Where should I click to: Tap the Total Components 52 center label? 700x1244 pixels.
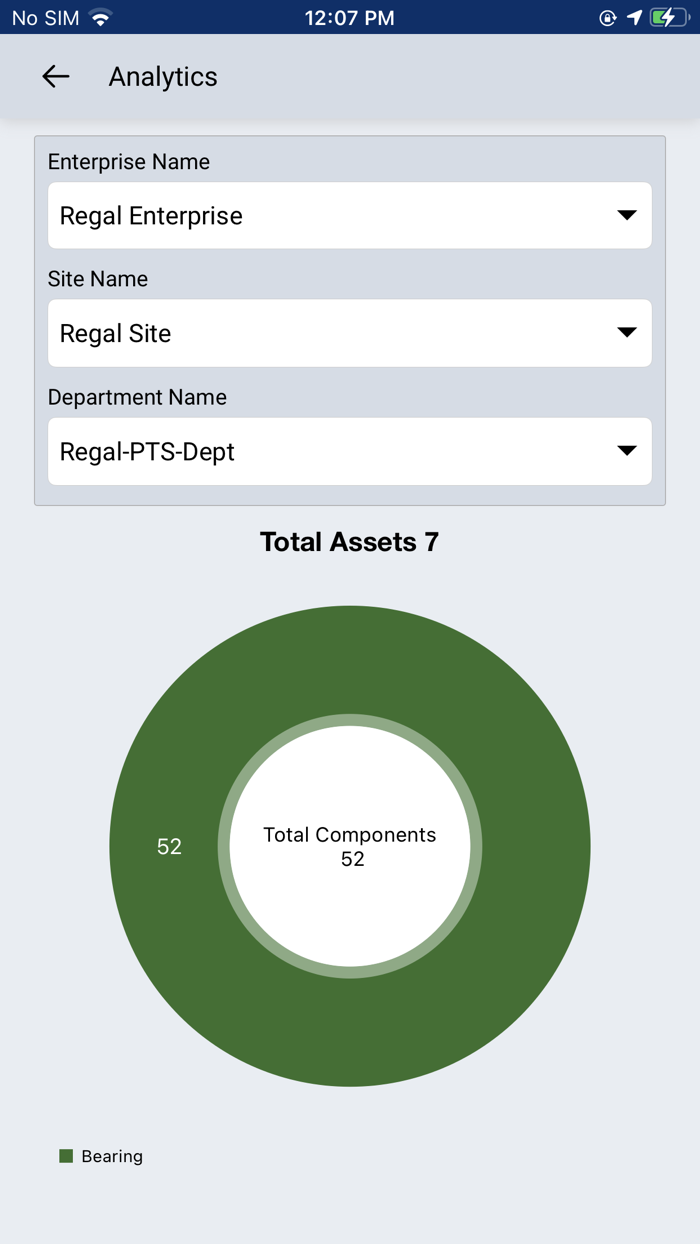tap(349, 846)
